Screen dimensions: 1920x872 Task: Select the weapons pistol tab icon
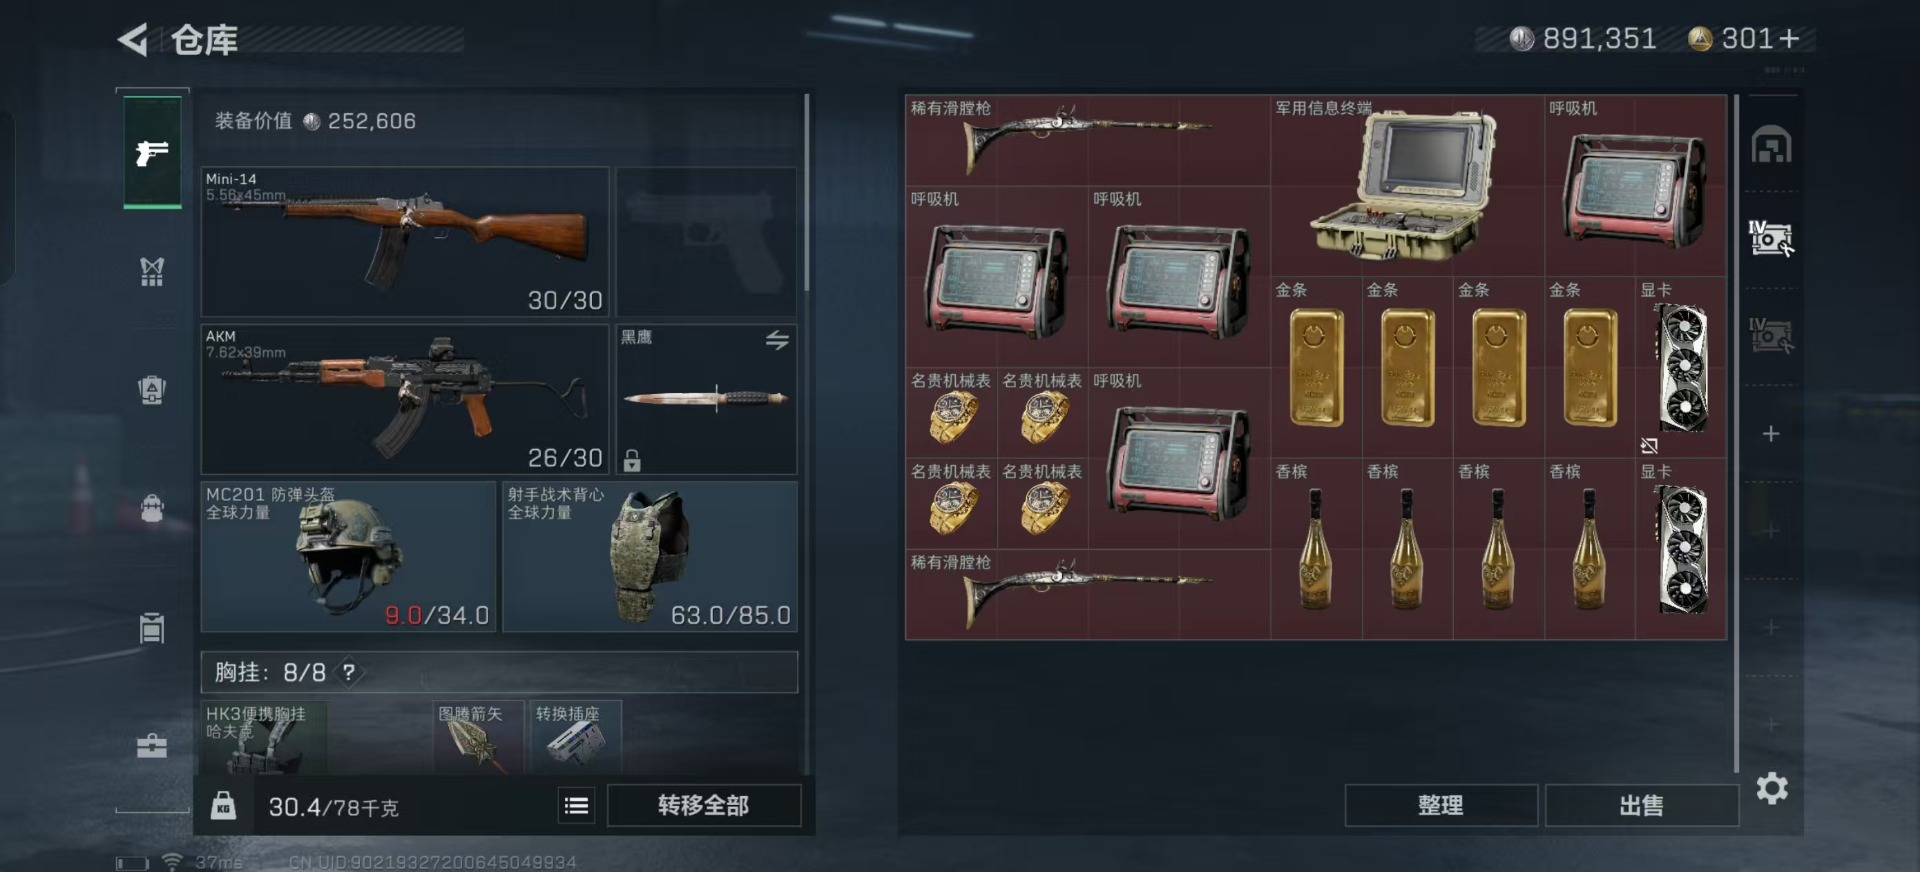pyautogui.click(x=152, y=152)
